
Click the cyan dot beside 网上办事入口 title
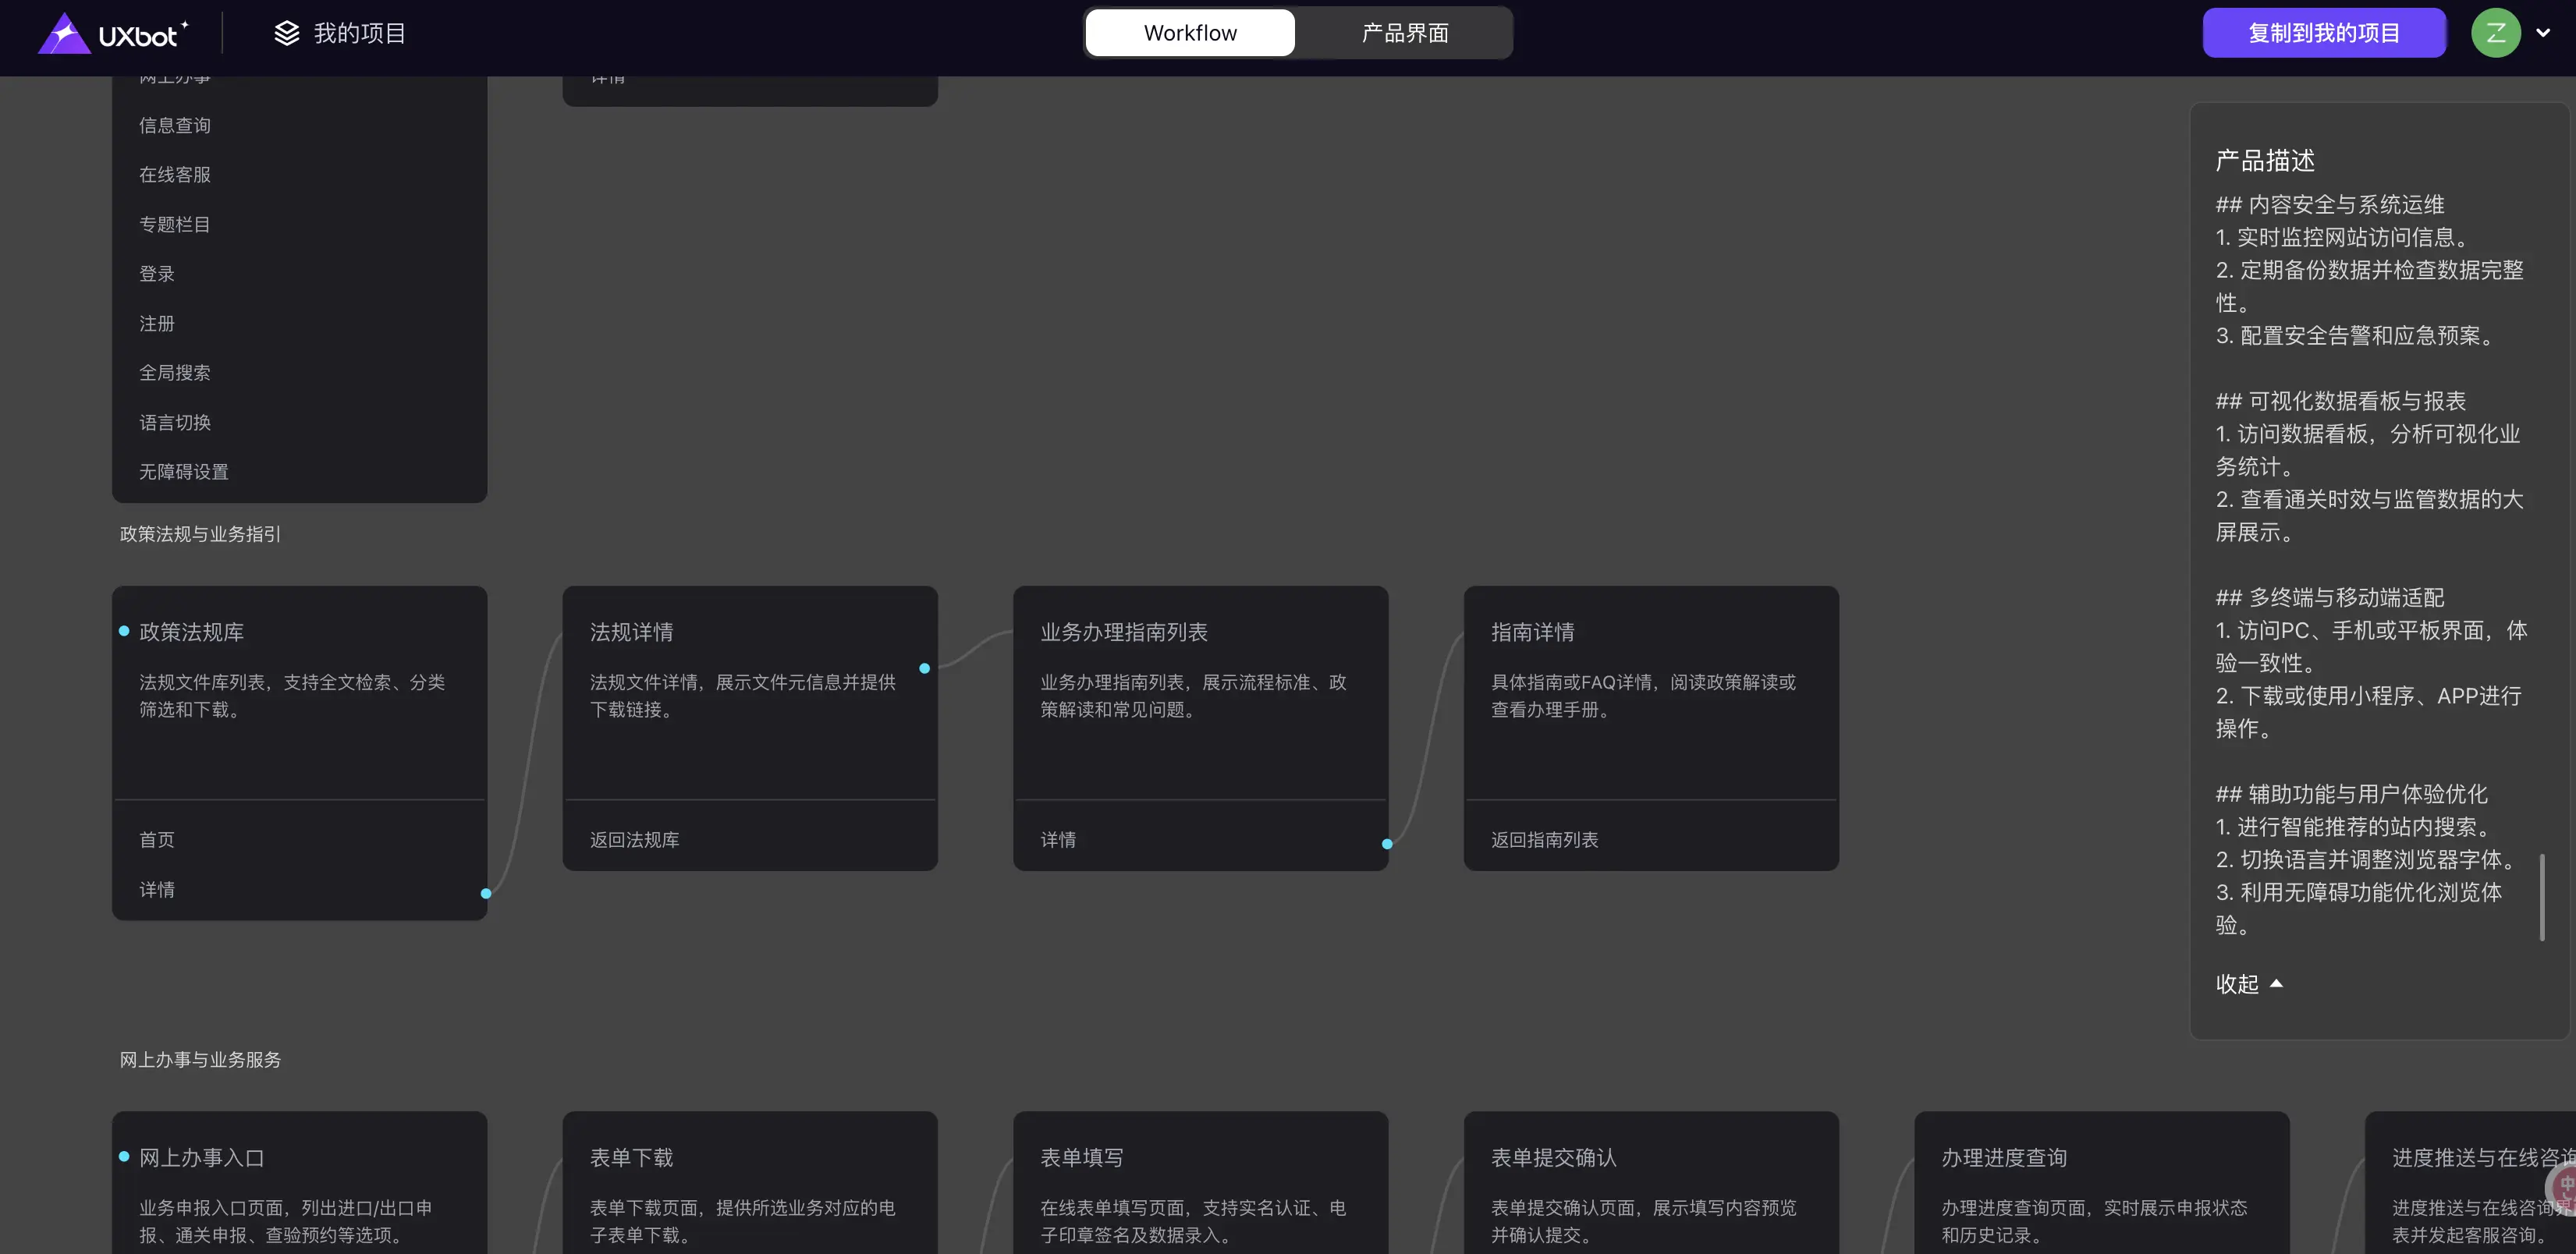(124, 1156)
